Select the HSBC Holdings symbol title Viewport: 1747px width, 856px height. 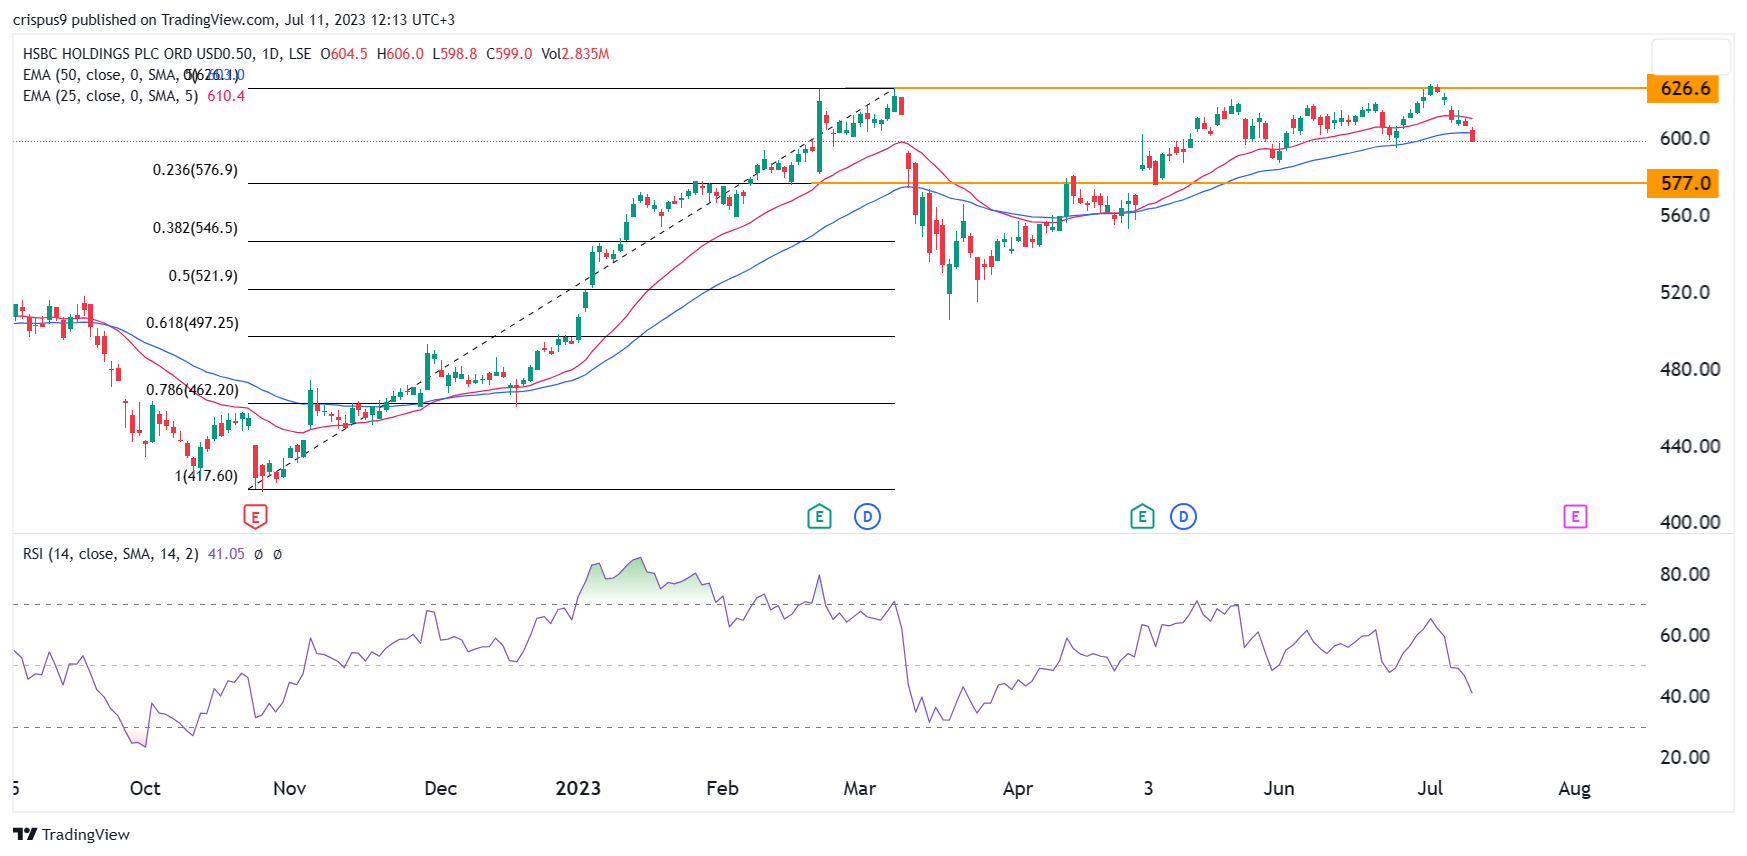166,54
